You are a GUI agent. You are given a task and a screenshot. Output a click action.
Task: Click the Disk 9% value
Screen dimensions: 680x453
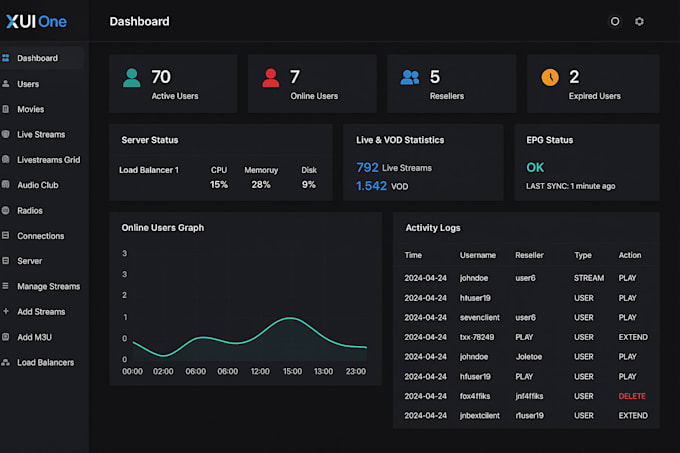[x=309, y=185]
